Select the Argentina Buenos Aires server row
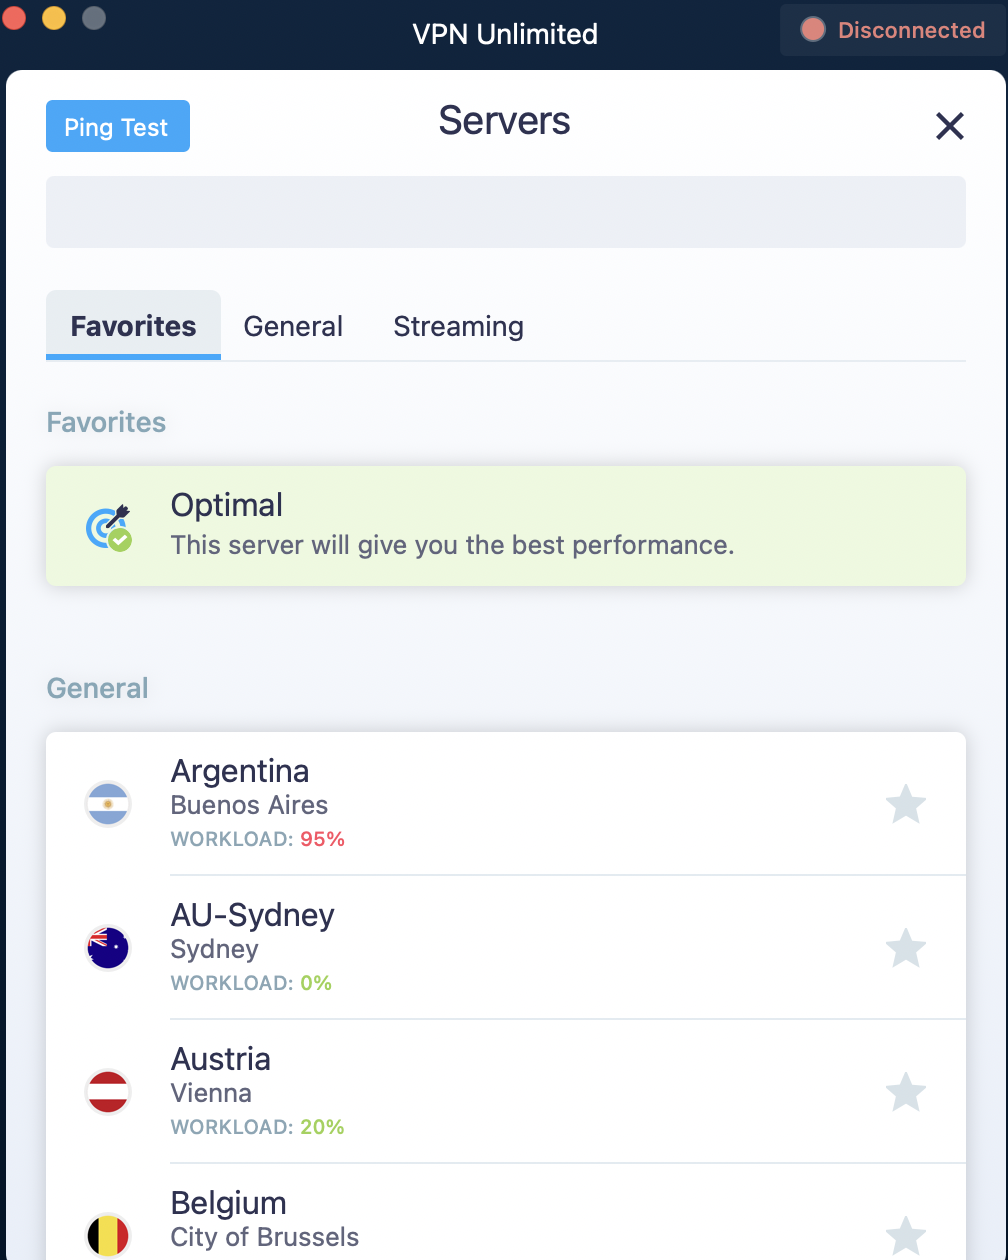This screenshot has height=1260, width=1008. [x=506, y=804]
